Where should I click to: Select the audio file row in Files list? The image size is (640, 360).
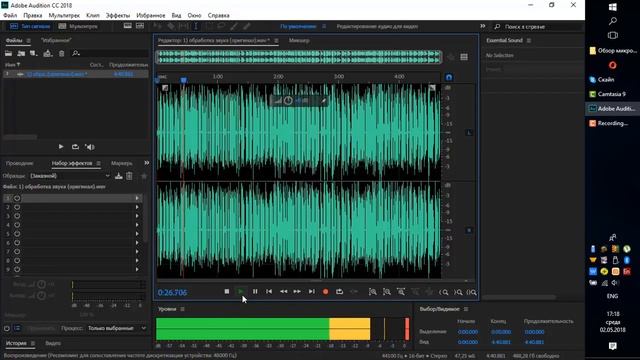tap(76, 74)
